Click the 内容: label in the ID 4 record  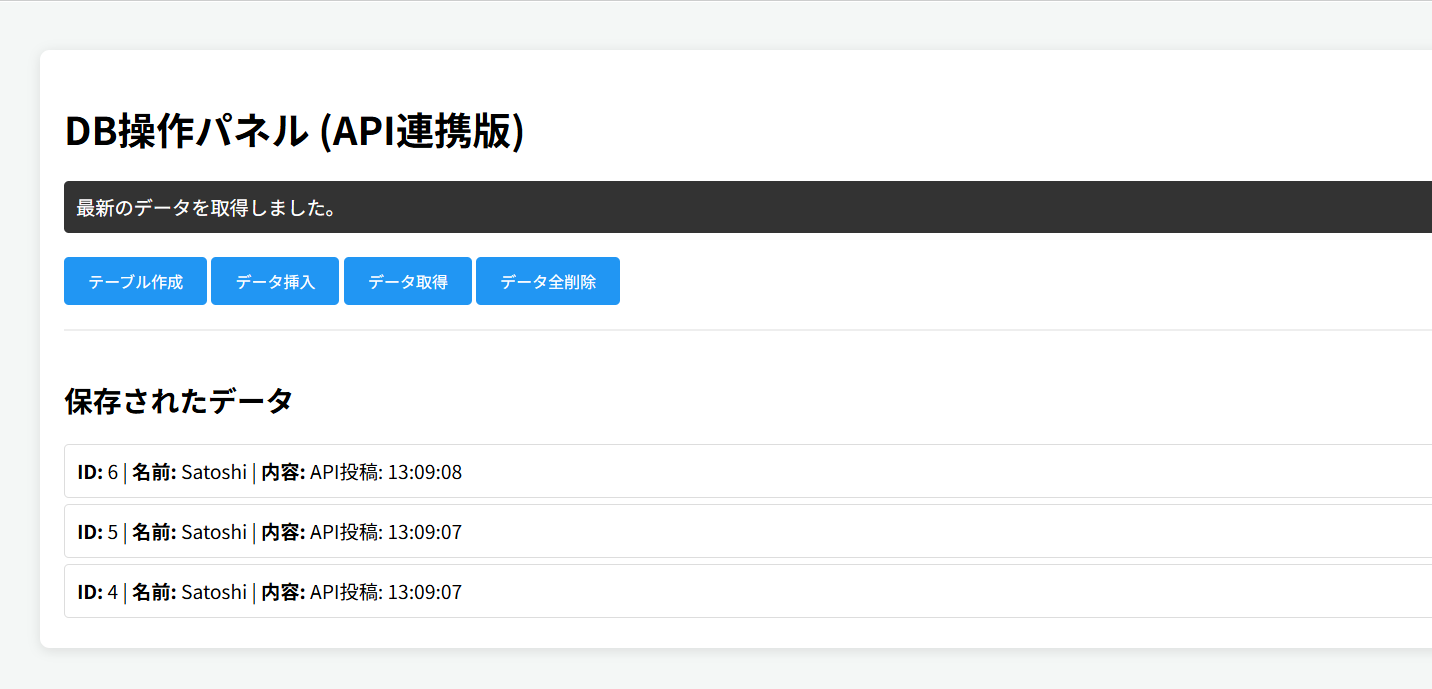click(x=283, y=592)
